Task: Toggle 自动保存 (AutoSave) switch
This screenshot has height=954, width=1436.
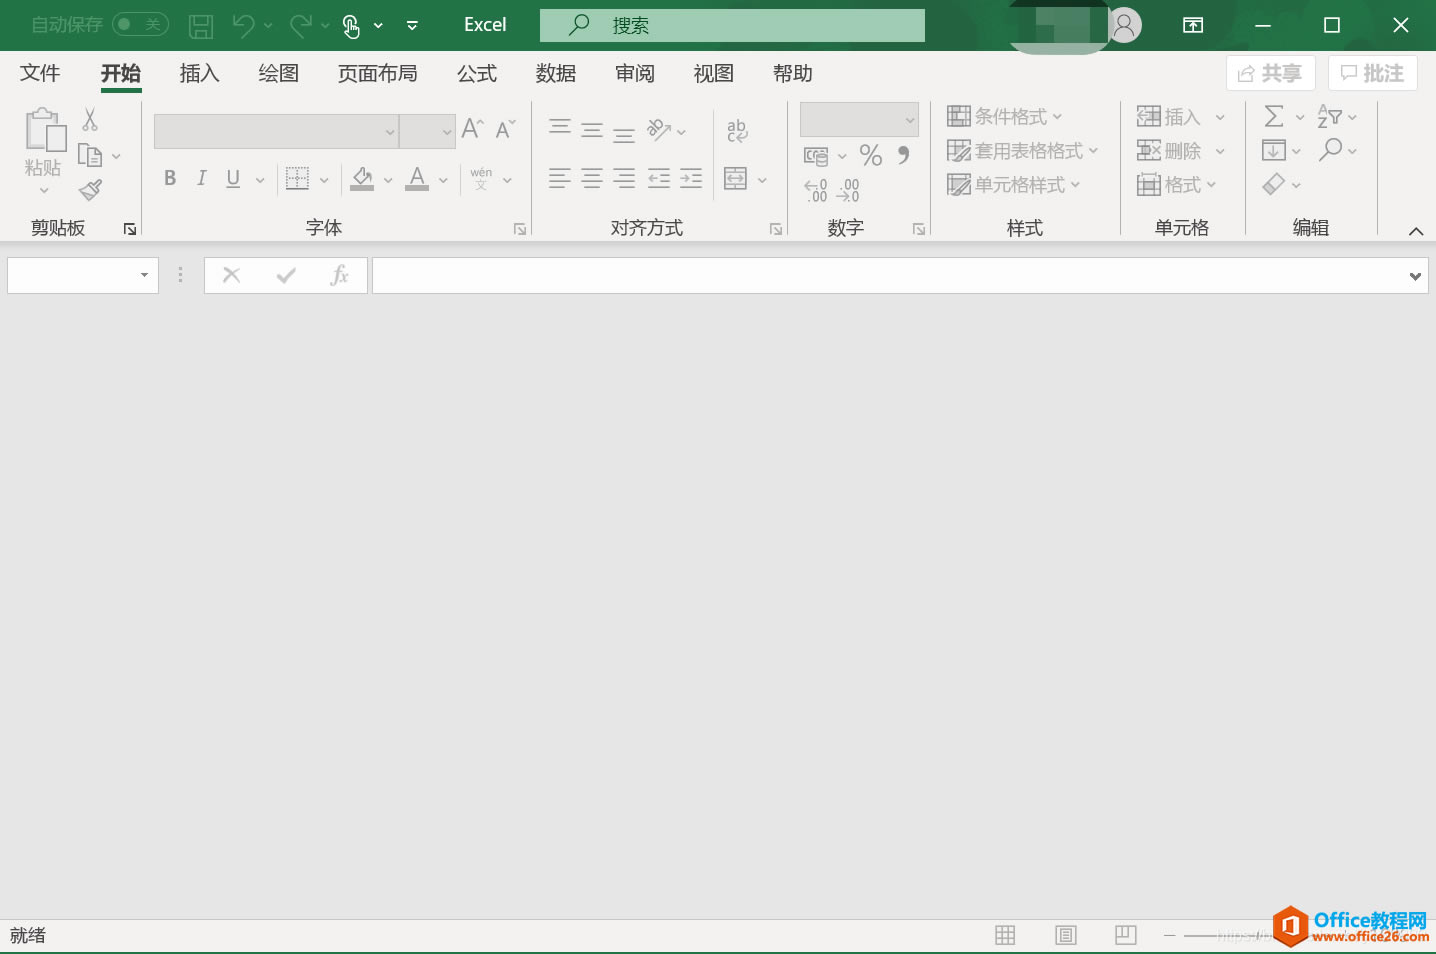Action: [x=140, y=24]
